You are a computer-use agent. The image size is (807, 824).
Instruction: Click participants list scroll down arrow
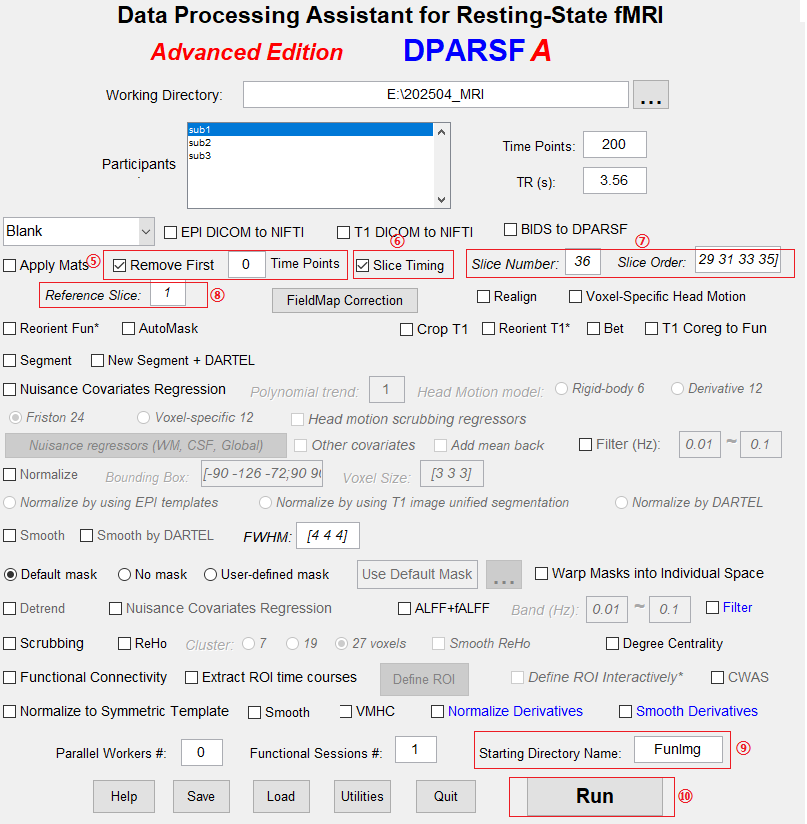pyautogui.click(x=441, y=200)
